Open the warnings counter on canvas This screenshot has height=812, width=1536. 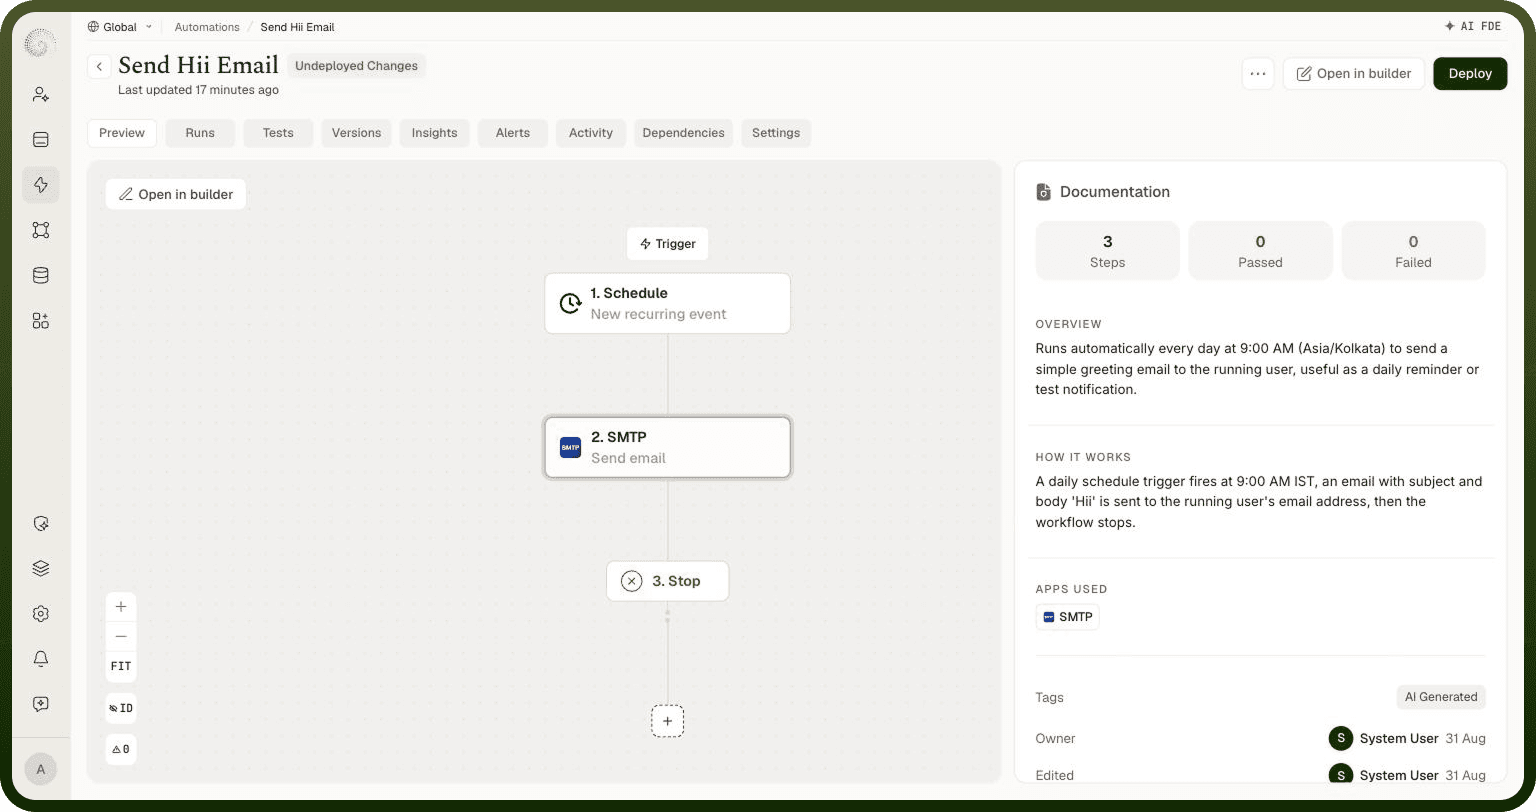[x=121, y=749]
